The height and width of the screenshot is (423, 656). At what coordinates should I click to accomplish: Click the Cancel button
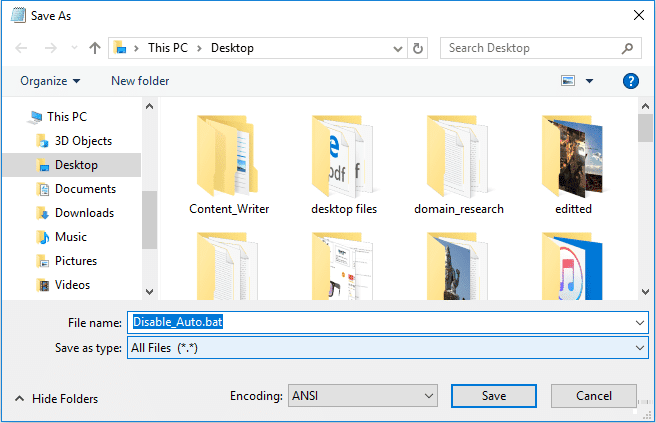594,396
